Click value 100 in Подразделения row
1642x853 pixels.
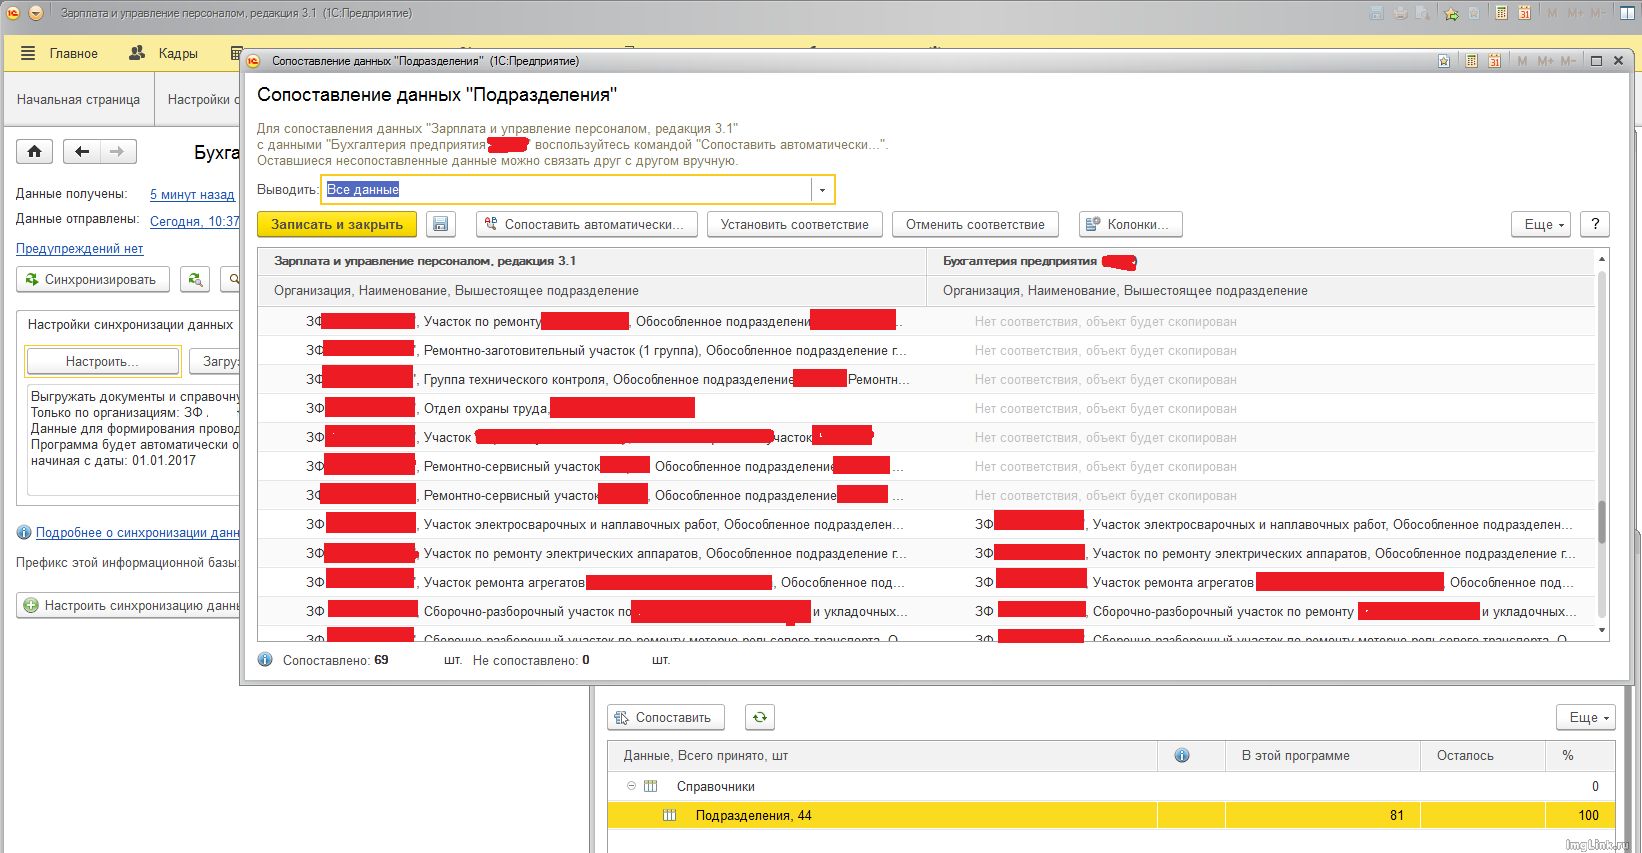tap(1588, 816)
